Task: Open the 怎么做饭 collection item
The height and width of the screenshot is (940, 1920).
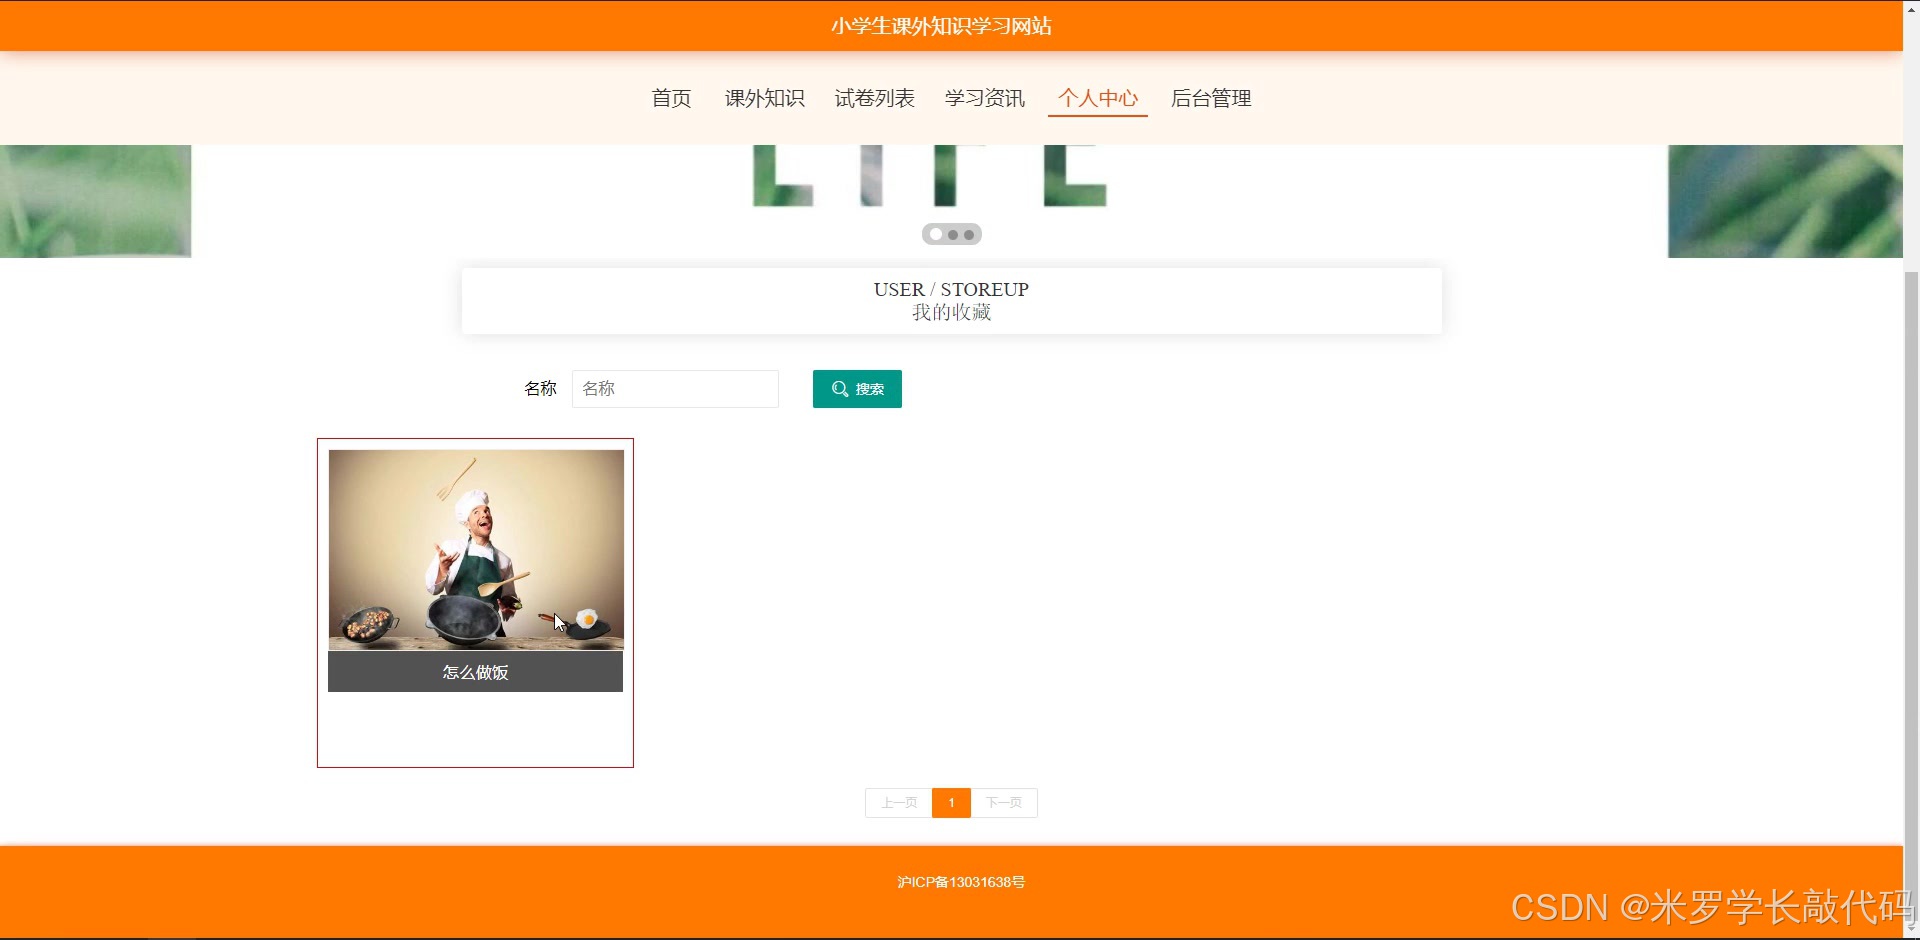Action: click(475, 672)
